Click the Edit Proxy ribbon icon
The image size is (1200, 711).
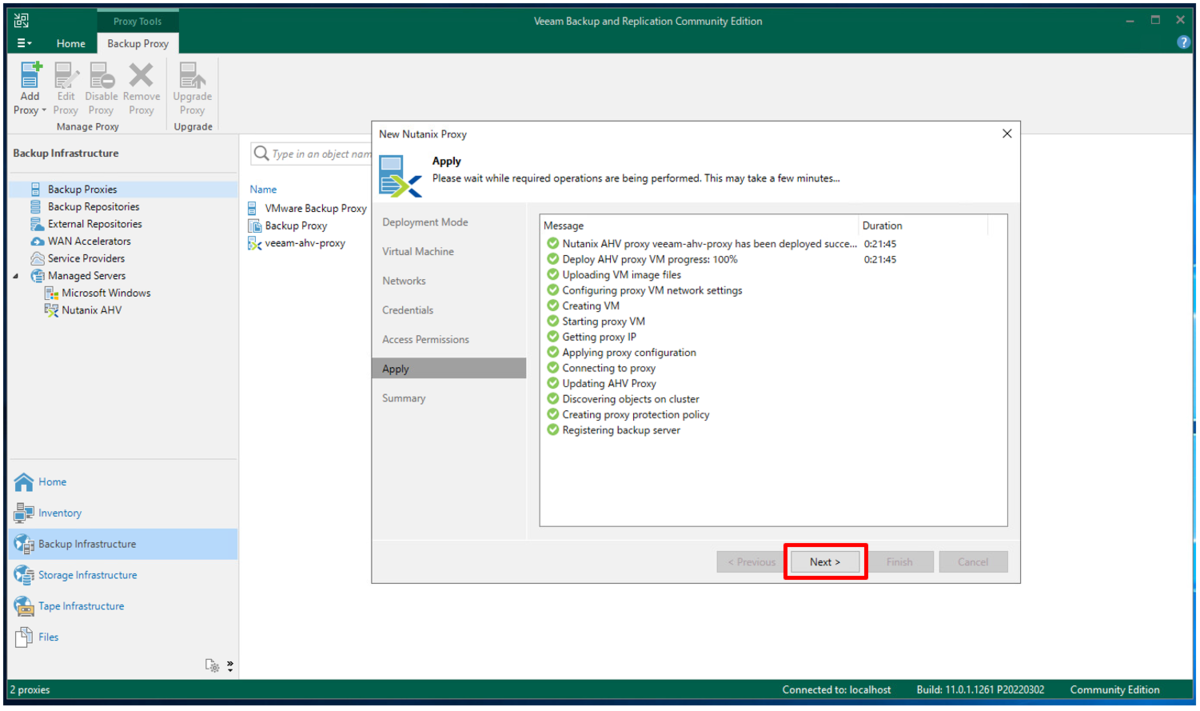point(66,75)
